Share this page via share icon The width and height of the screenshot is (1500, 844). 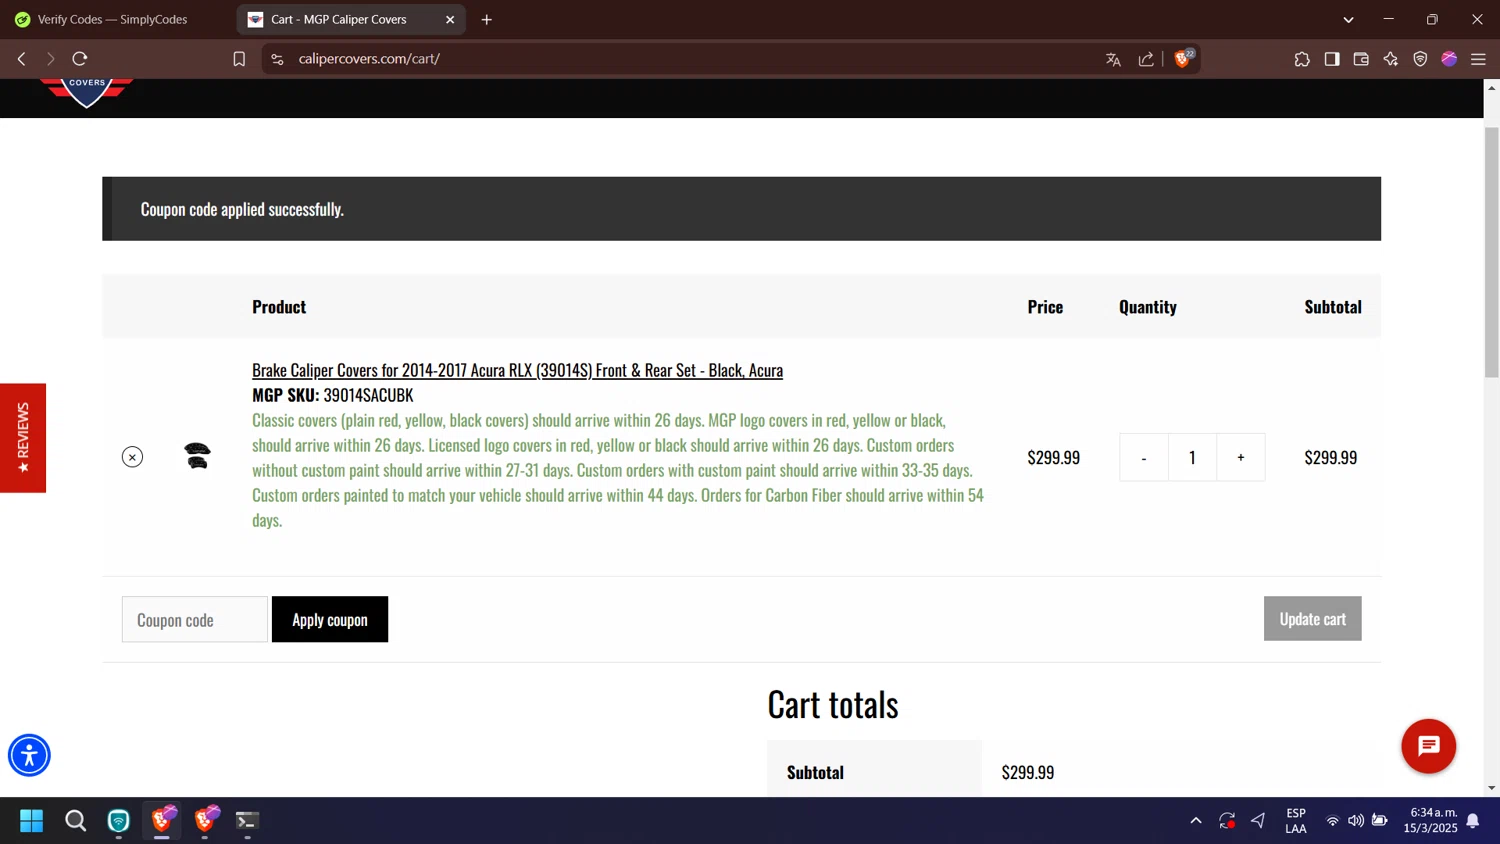[x=1146, y=59]
